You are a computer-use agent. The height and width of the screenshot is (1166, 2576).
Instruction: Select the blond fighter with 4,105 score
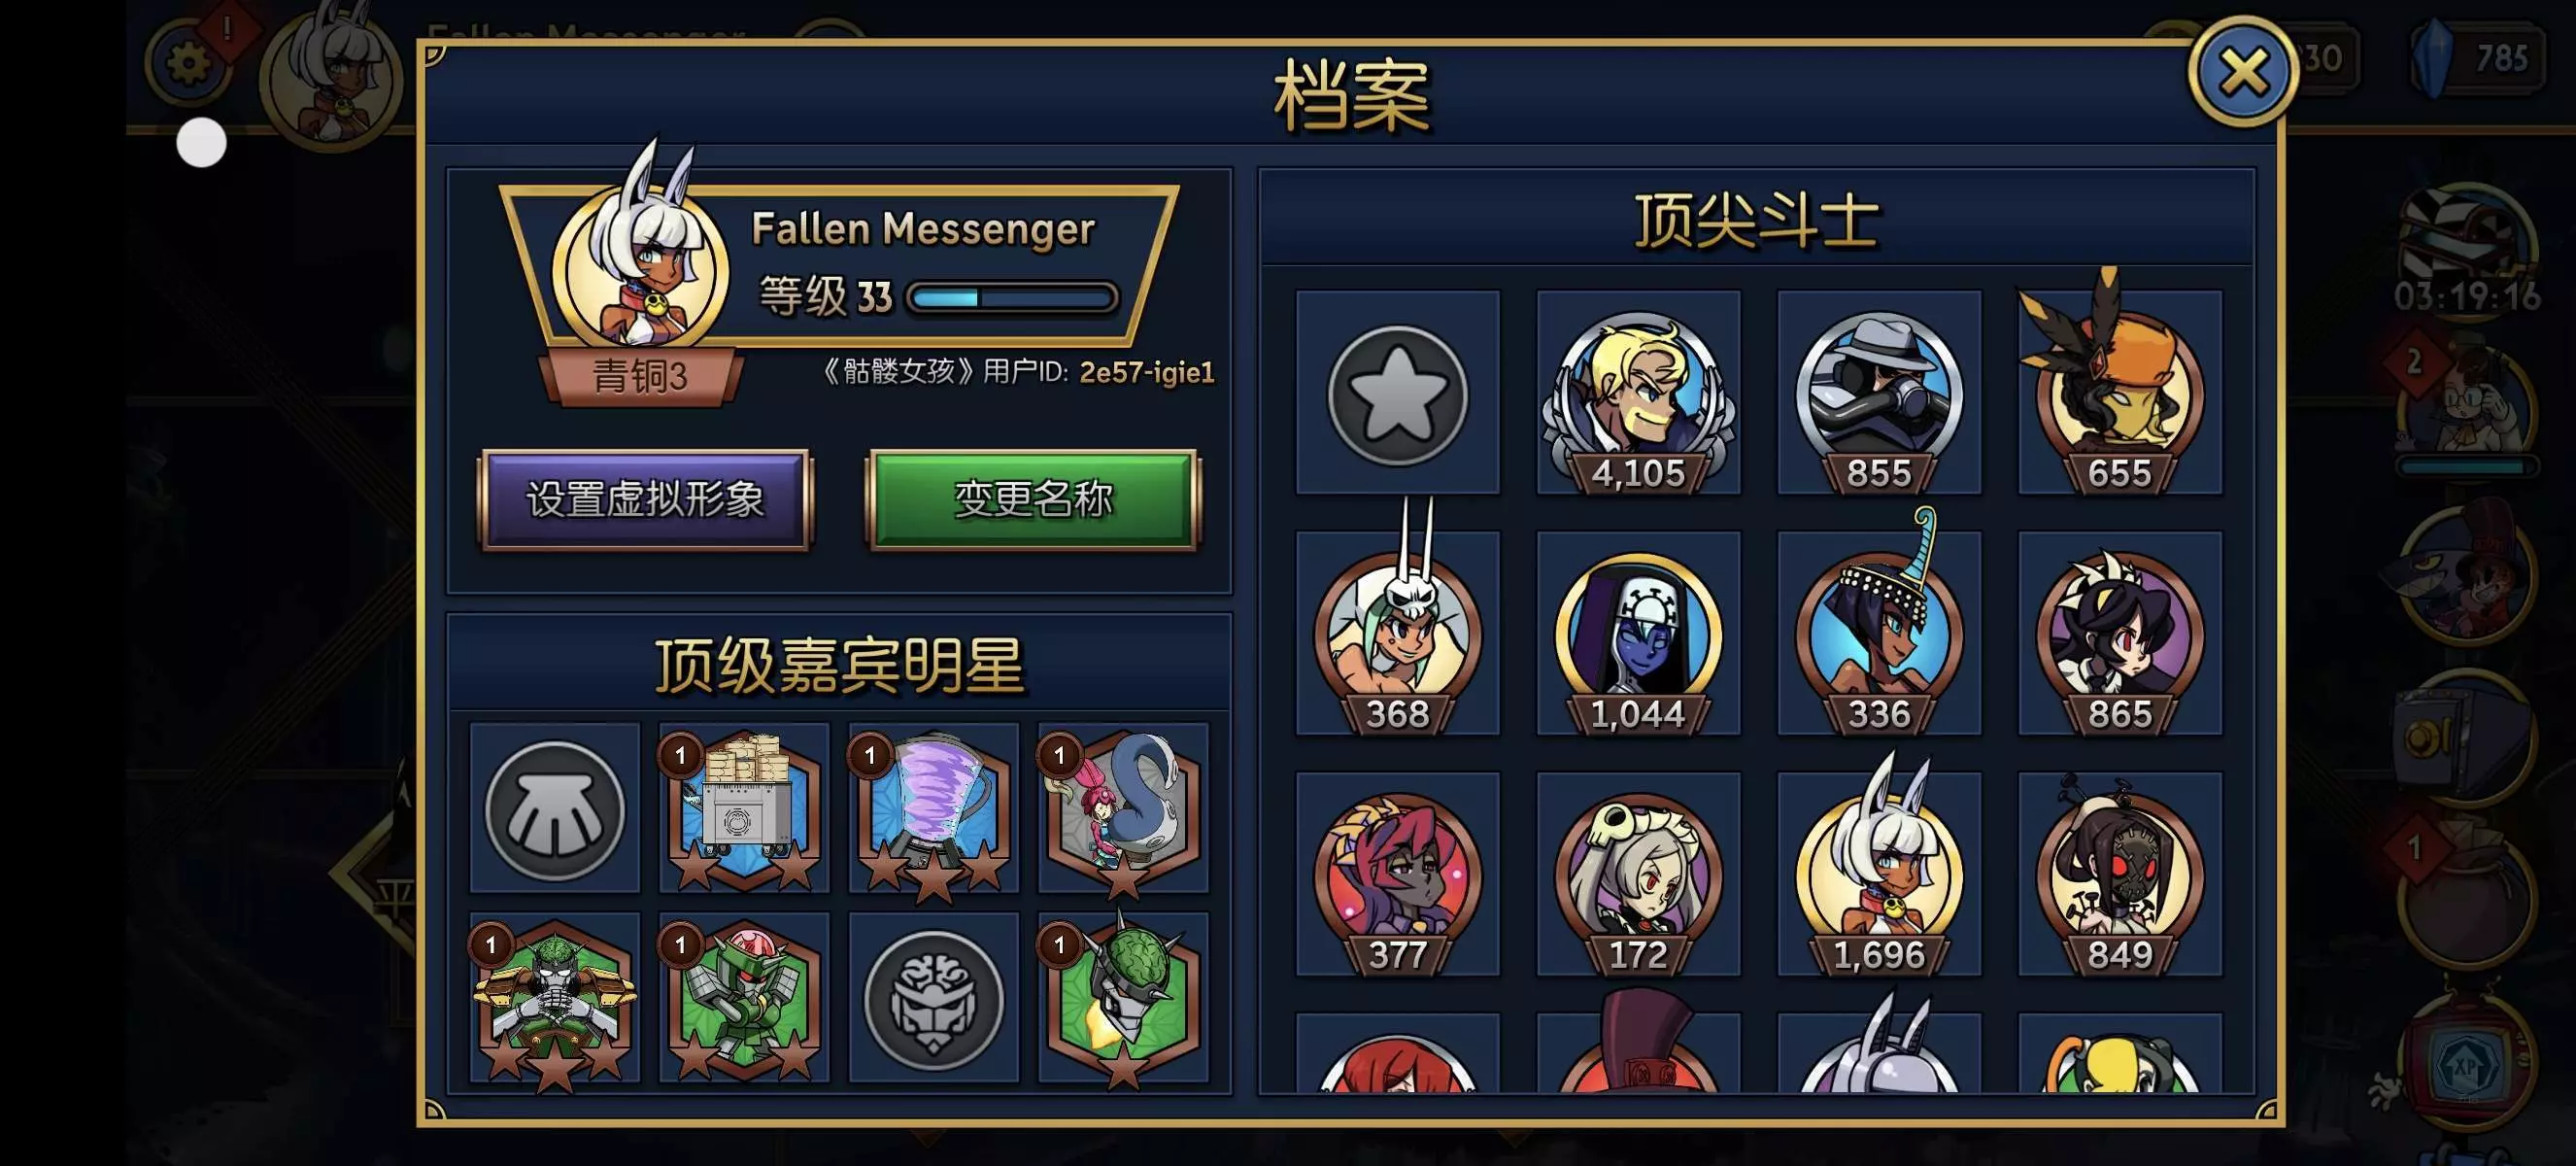click(1638, 392)
